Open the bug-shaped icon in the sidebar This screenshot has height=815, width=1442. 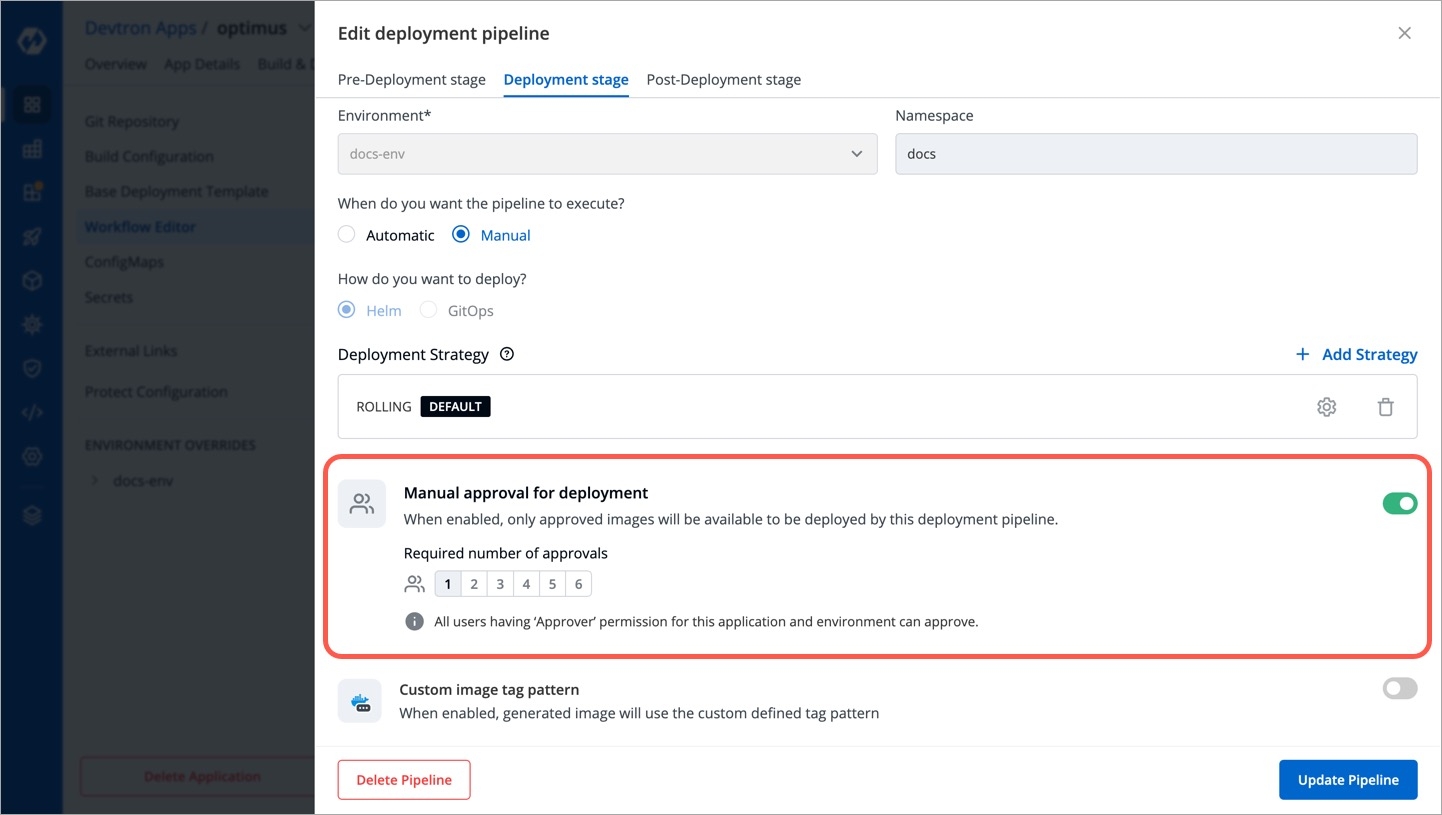(x=32, y=325)
